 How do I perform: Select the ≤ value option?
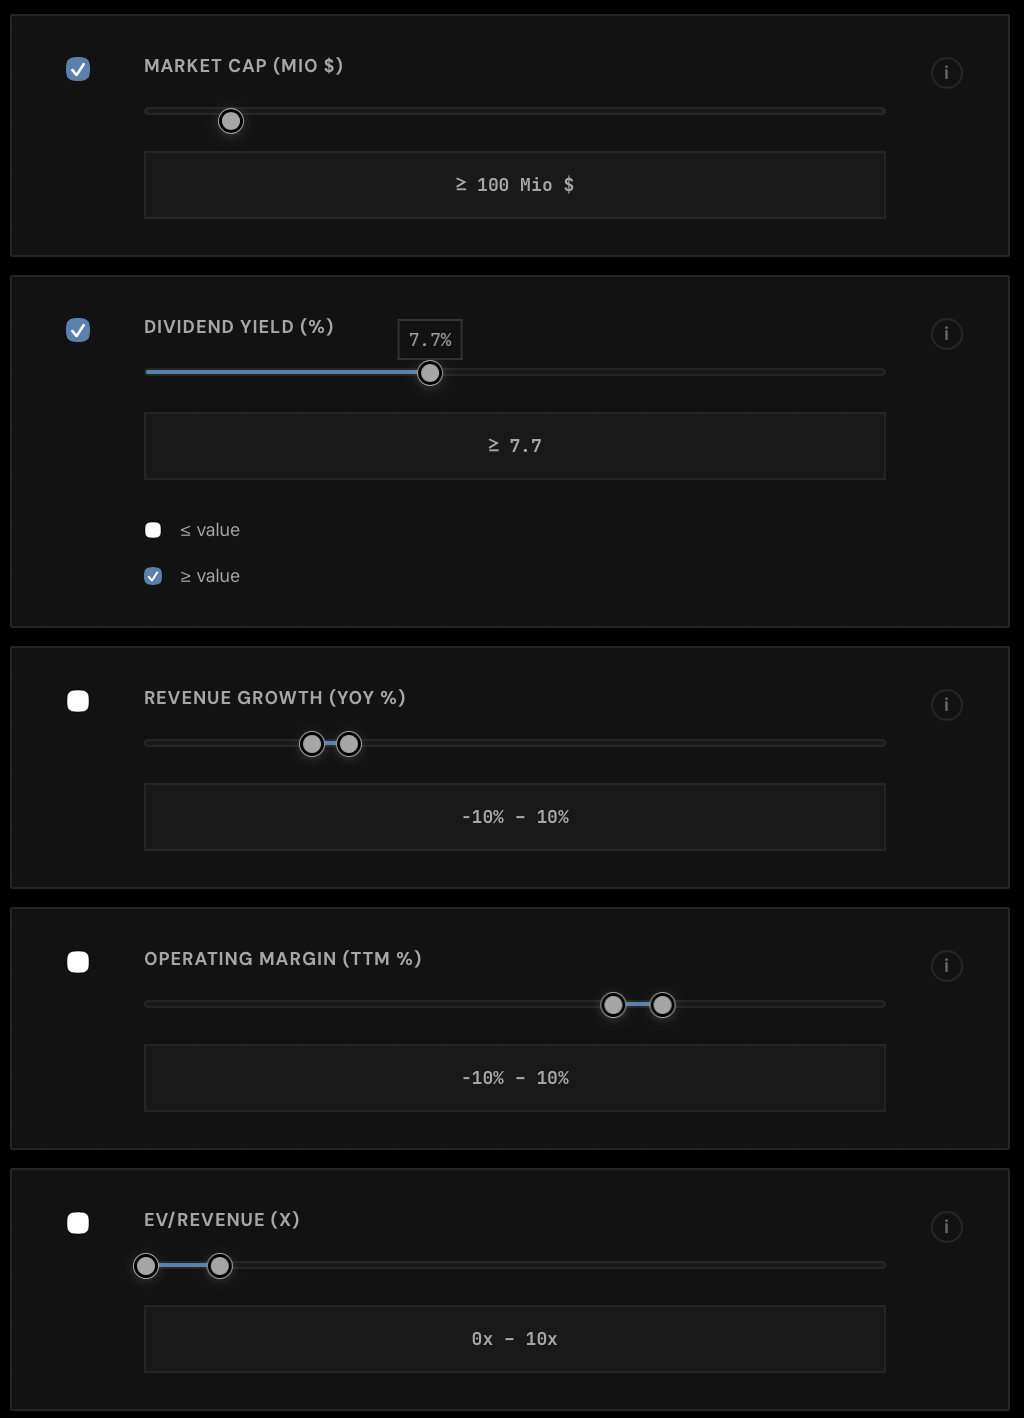point(153,529)
